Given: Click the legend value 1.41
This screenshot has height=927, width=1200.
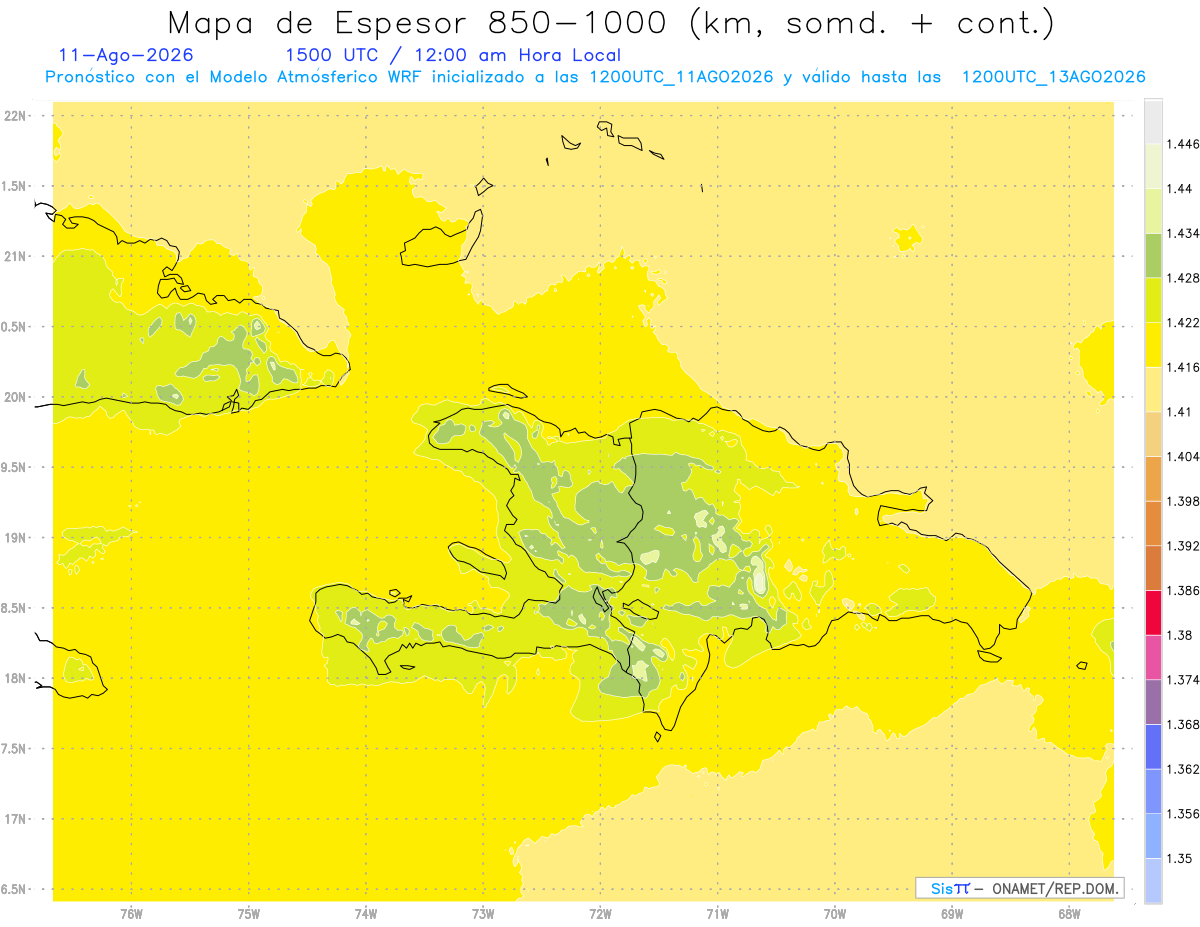Looking at the screenshot, I should click(x=1180, y=412).
